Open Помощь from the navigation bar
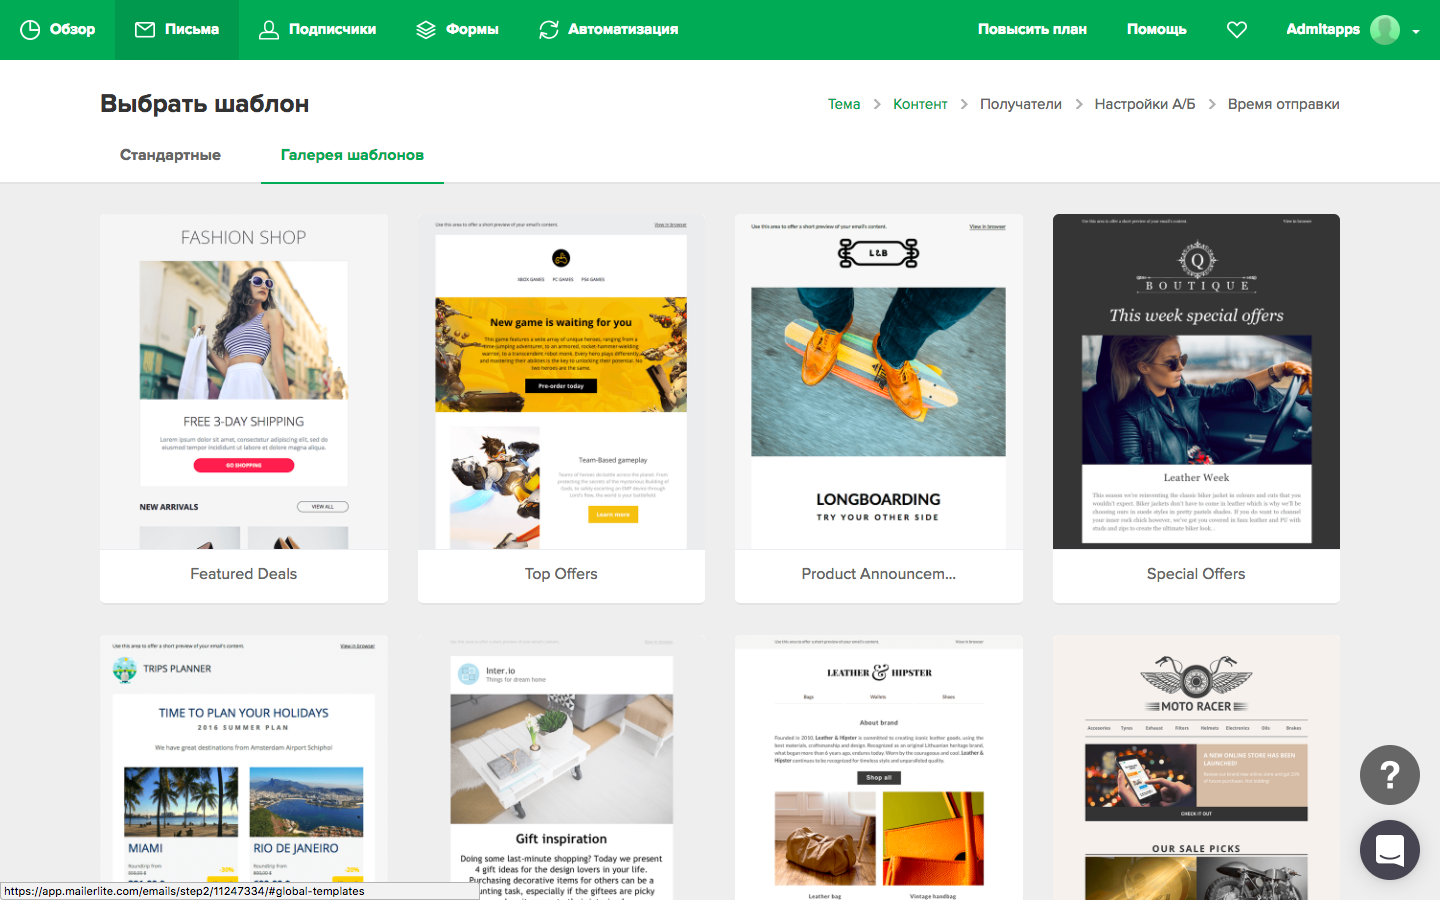This screenshot has width=1440, height=900. pyautogui.click(x=1156, y=30)
